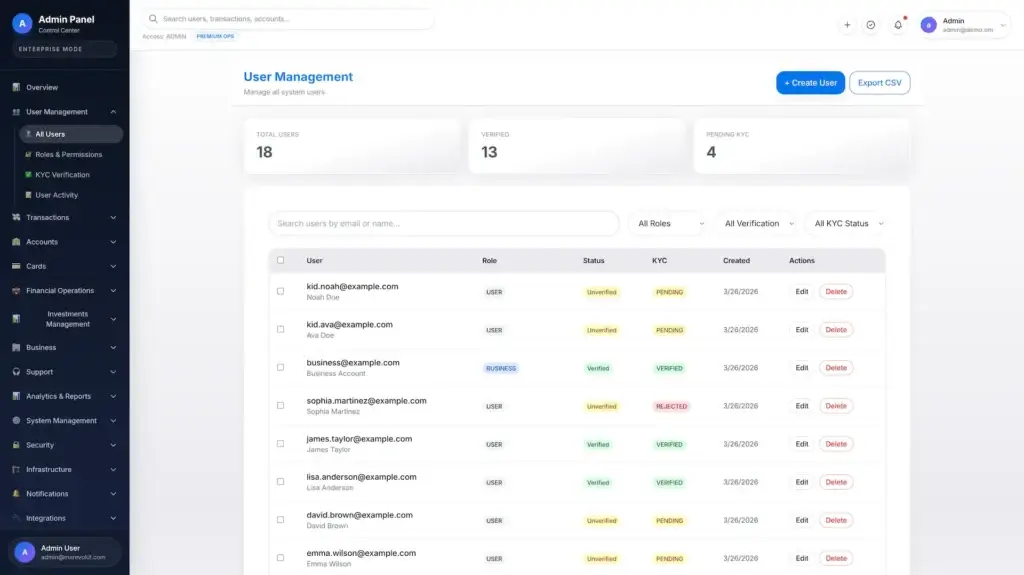Click the Admin avatar in the top bar
This screenshot has height=575, width=1024.
coord(928,25)
